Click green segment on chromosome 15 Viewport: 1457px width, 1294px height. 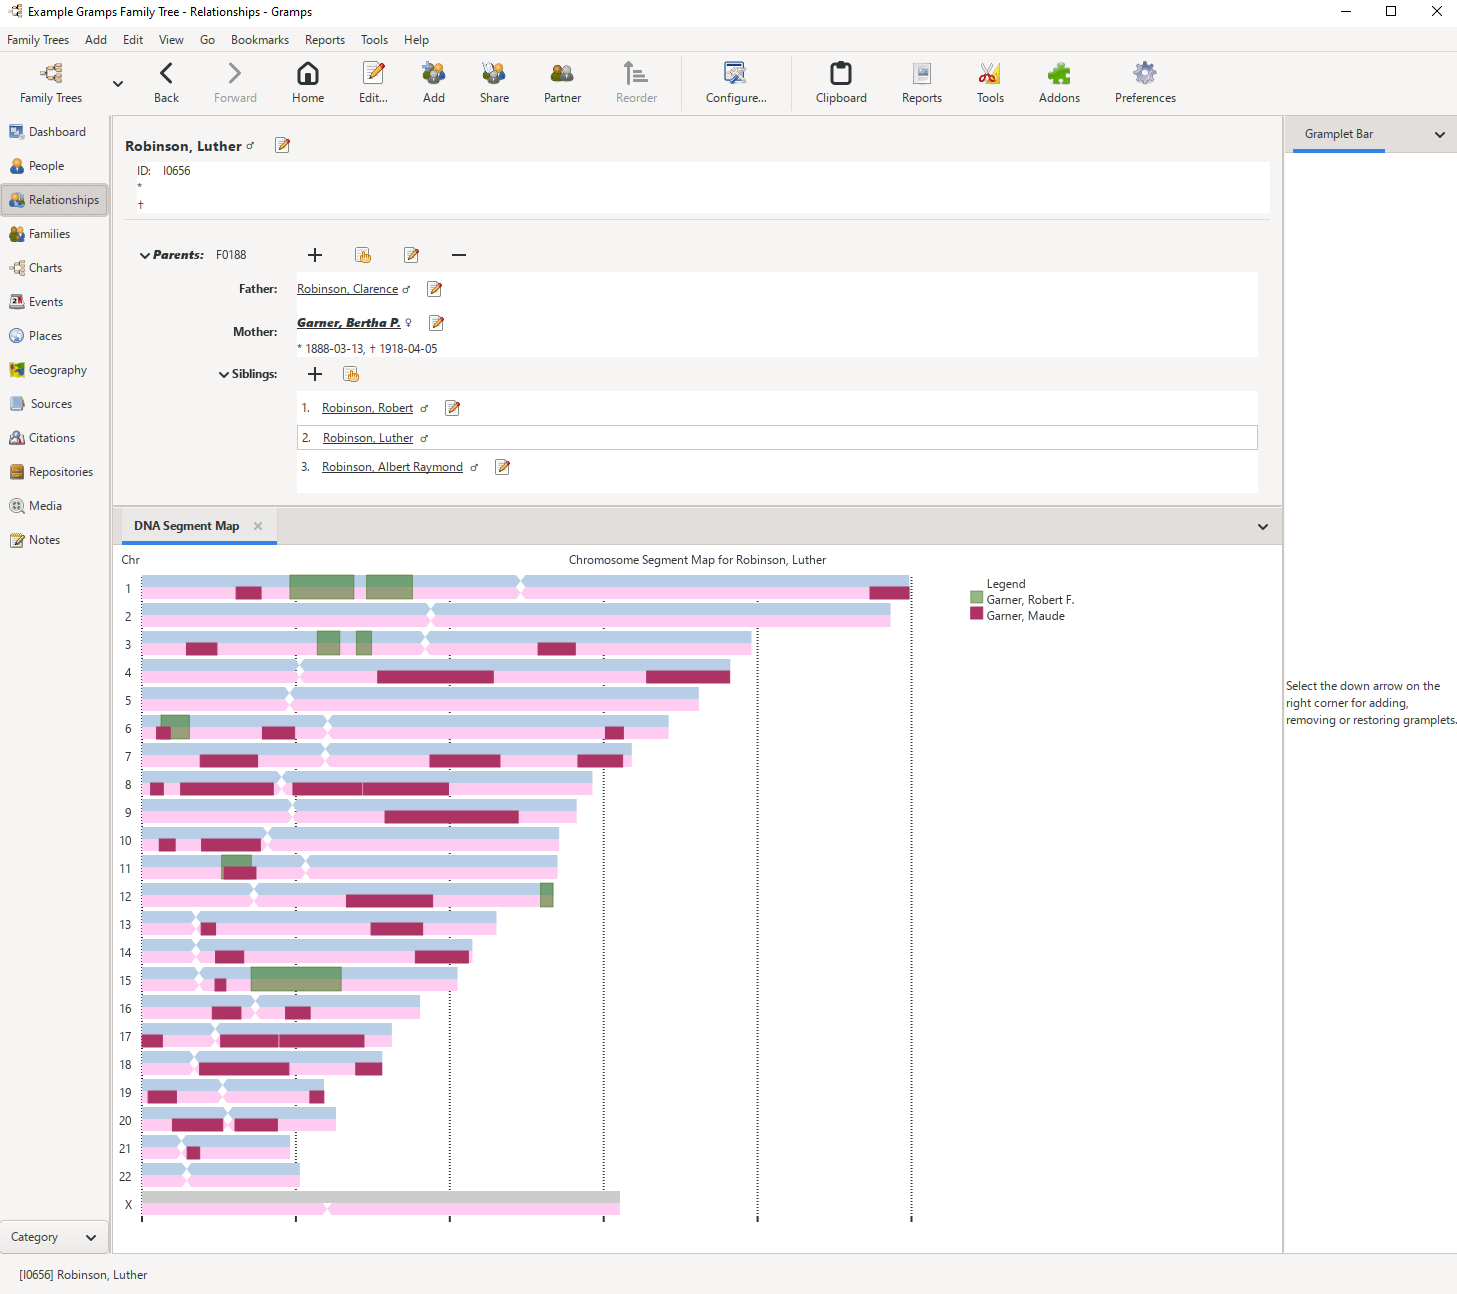296,979
